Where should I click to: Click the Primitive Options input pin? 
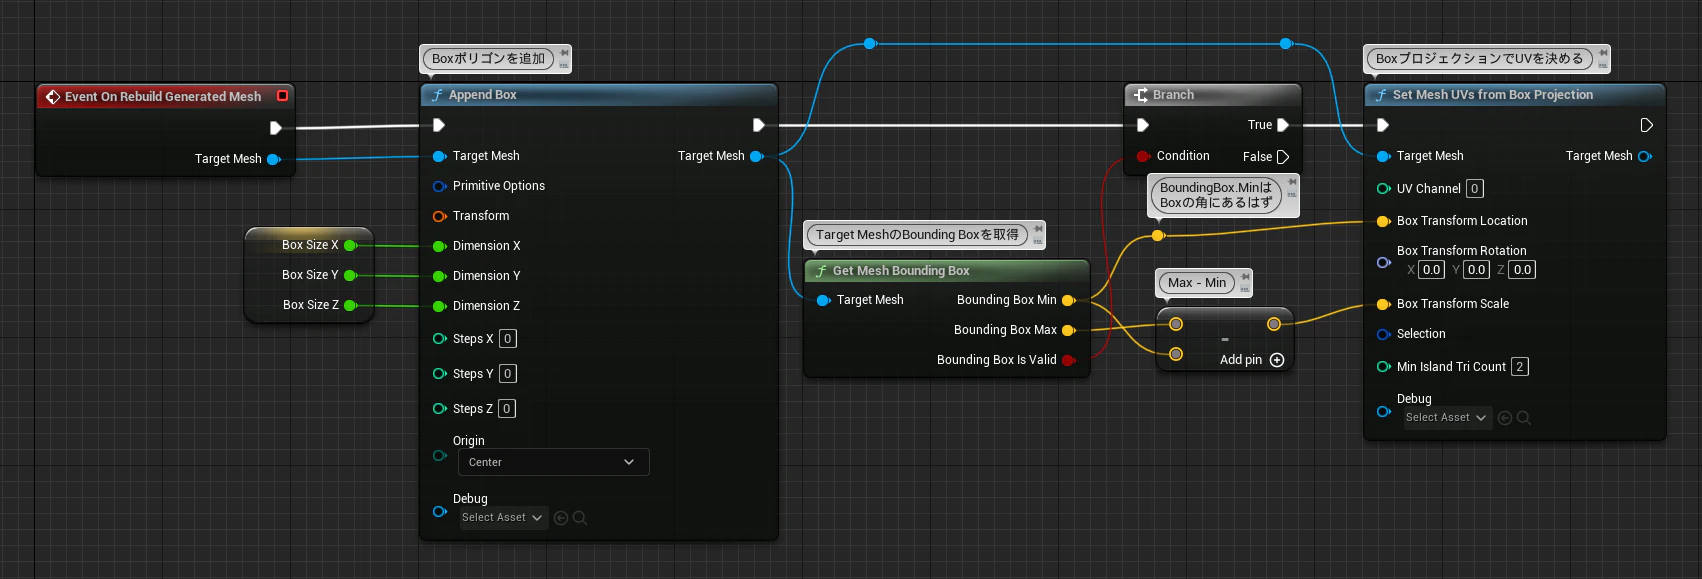click(x=439, y=186)
